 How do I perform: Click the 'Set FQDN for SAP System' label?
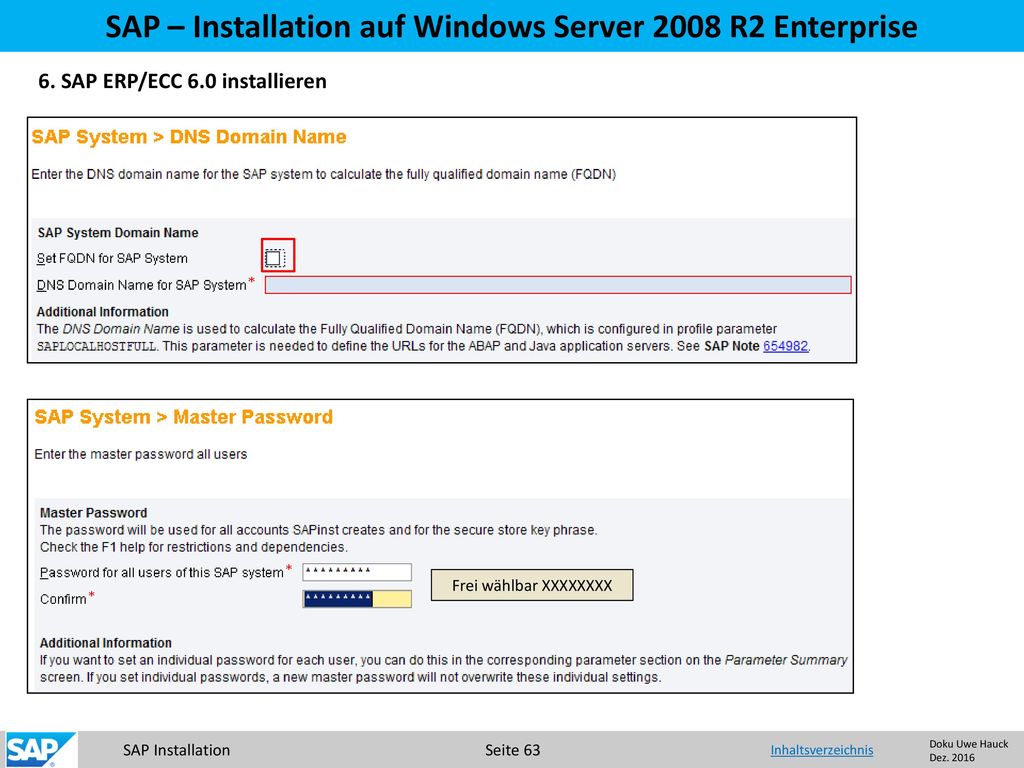point(112,259)
